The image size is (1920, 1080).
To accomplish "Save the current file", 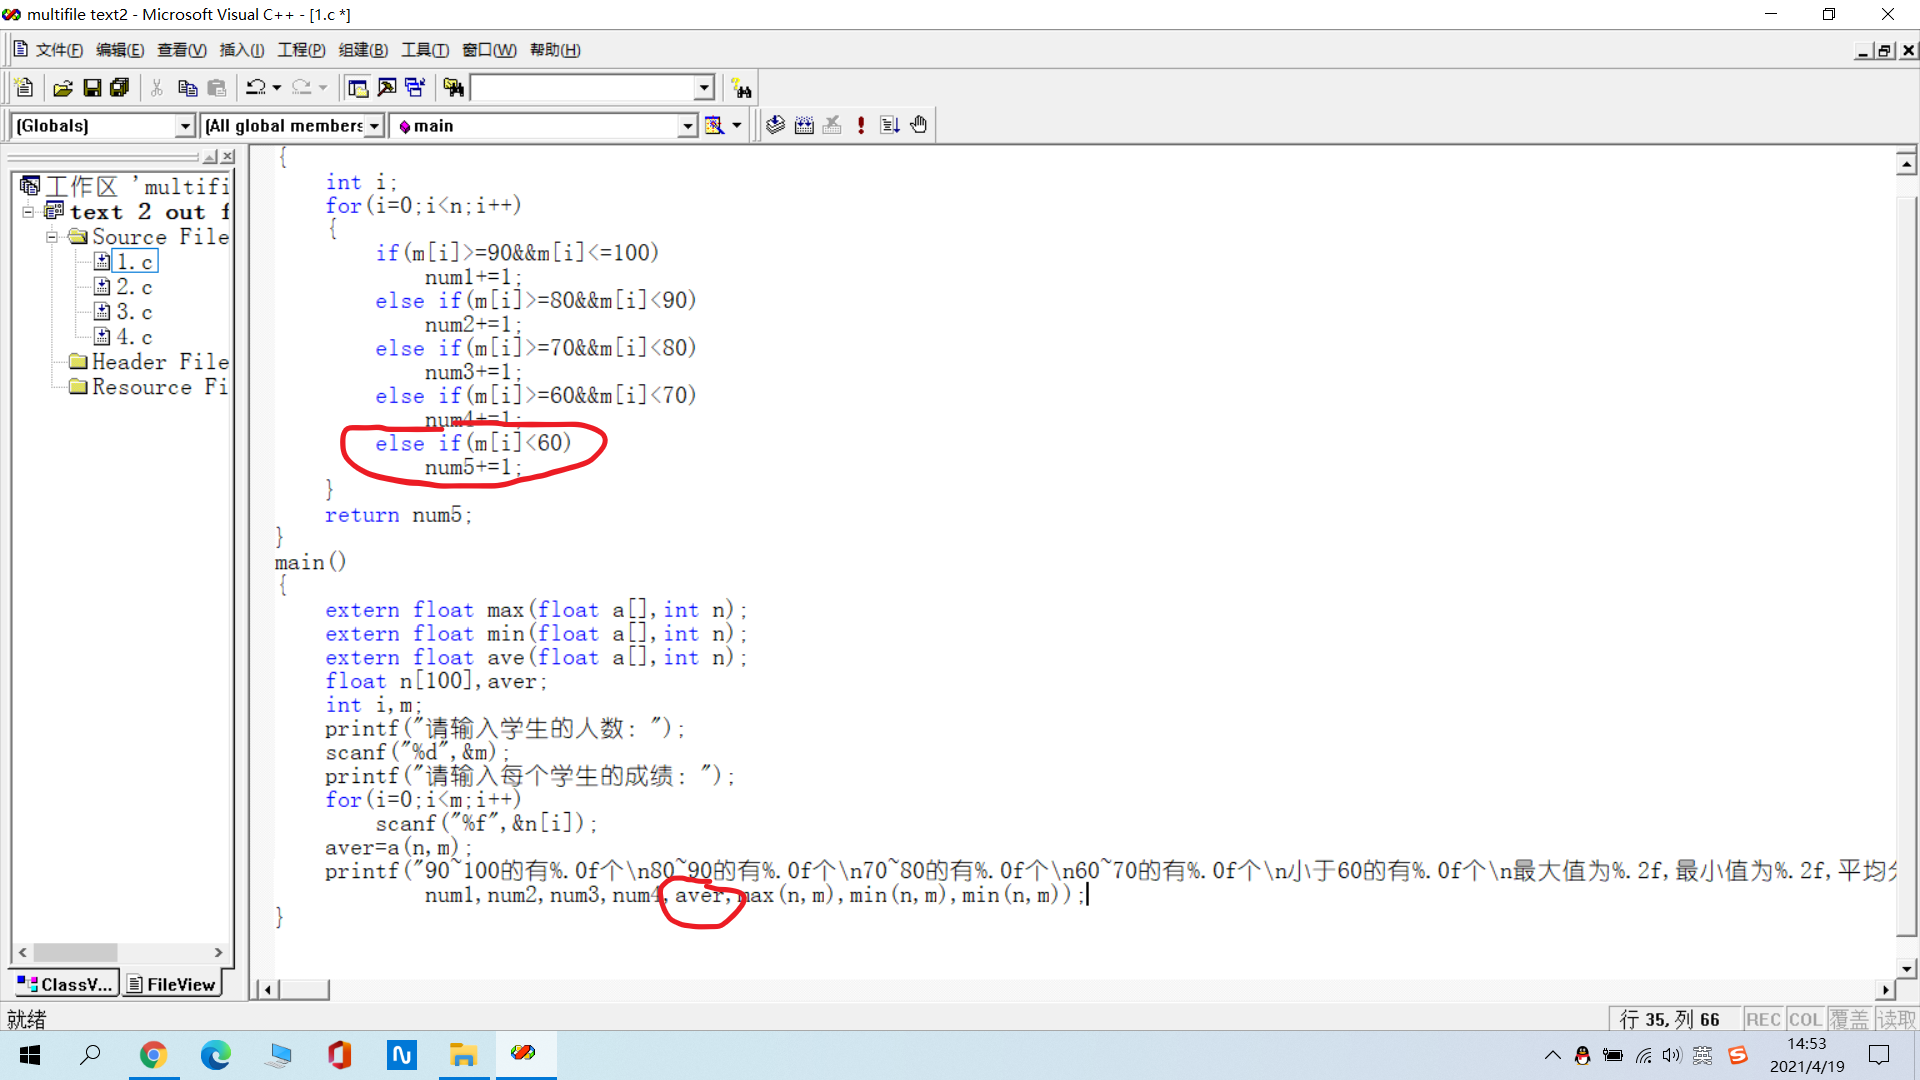I will pyautogui.click(x=92, y=88).
